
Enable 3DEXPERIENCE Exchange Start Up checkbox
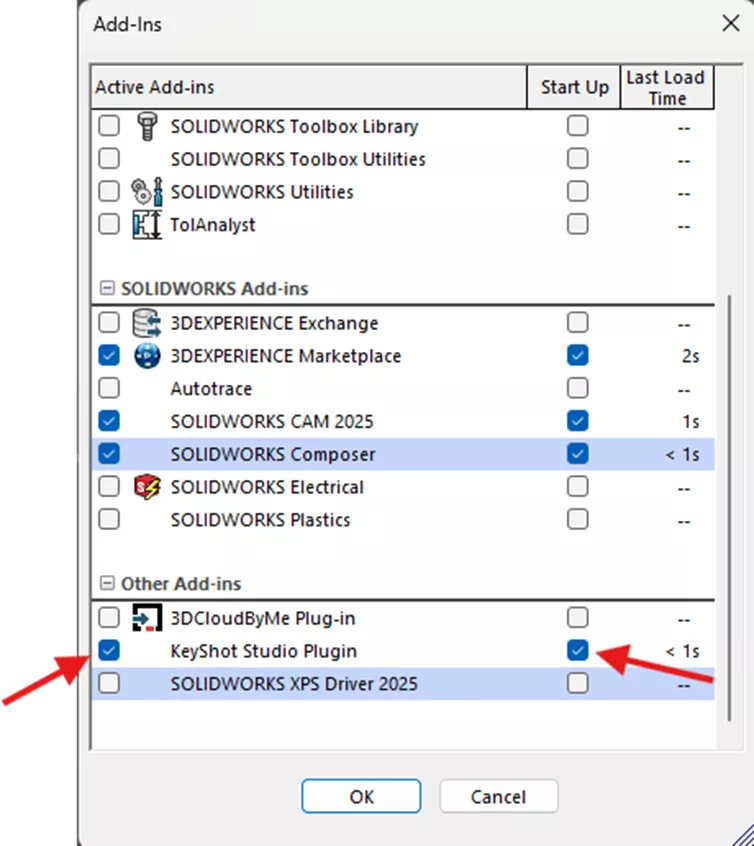click(578, 323)
